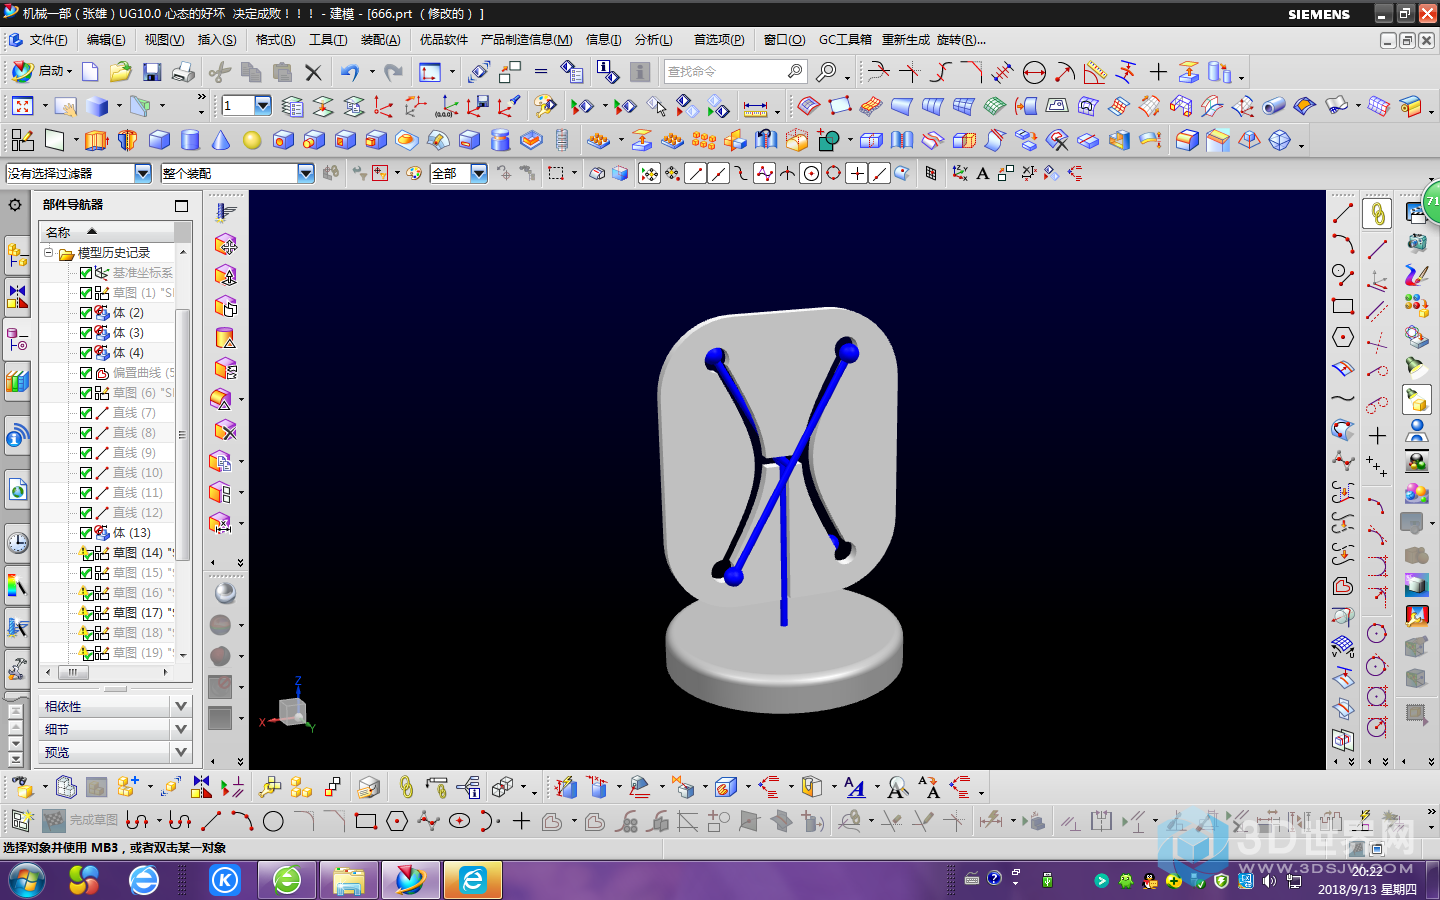
Task: Uncheck the 体 (2) feature checkbox
Action: point(86,313)
